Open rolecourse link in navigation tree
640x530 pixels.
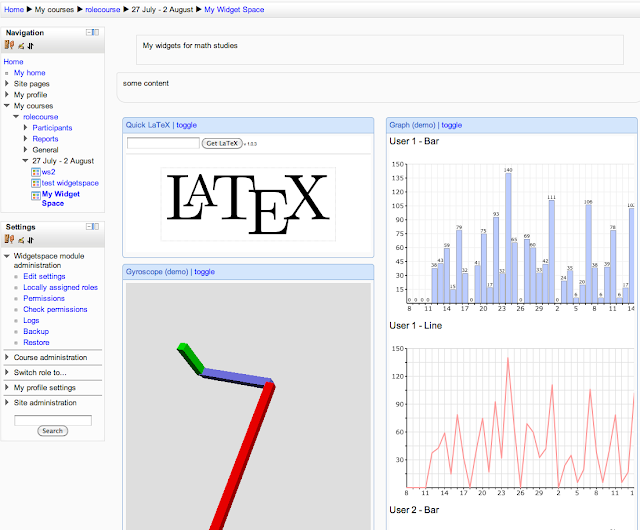point(40,117)
